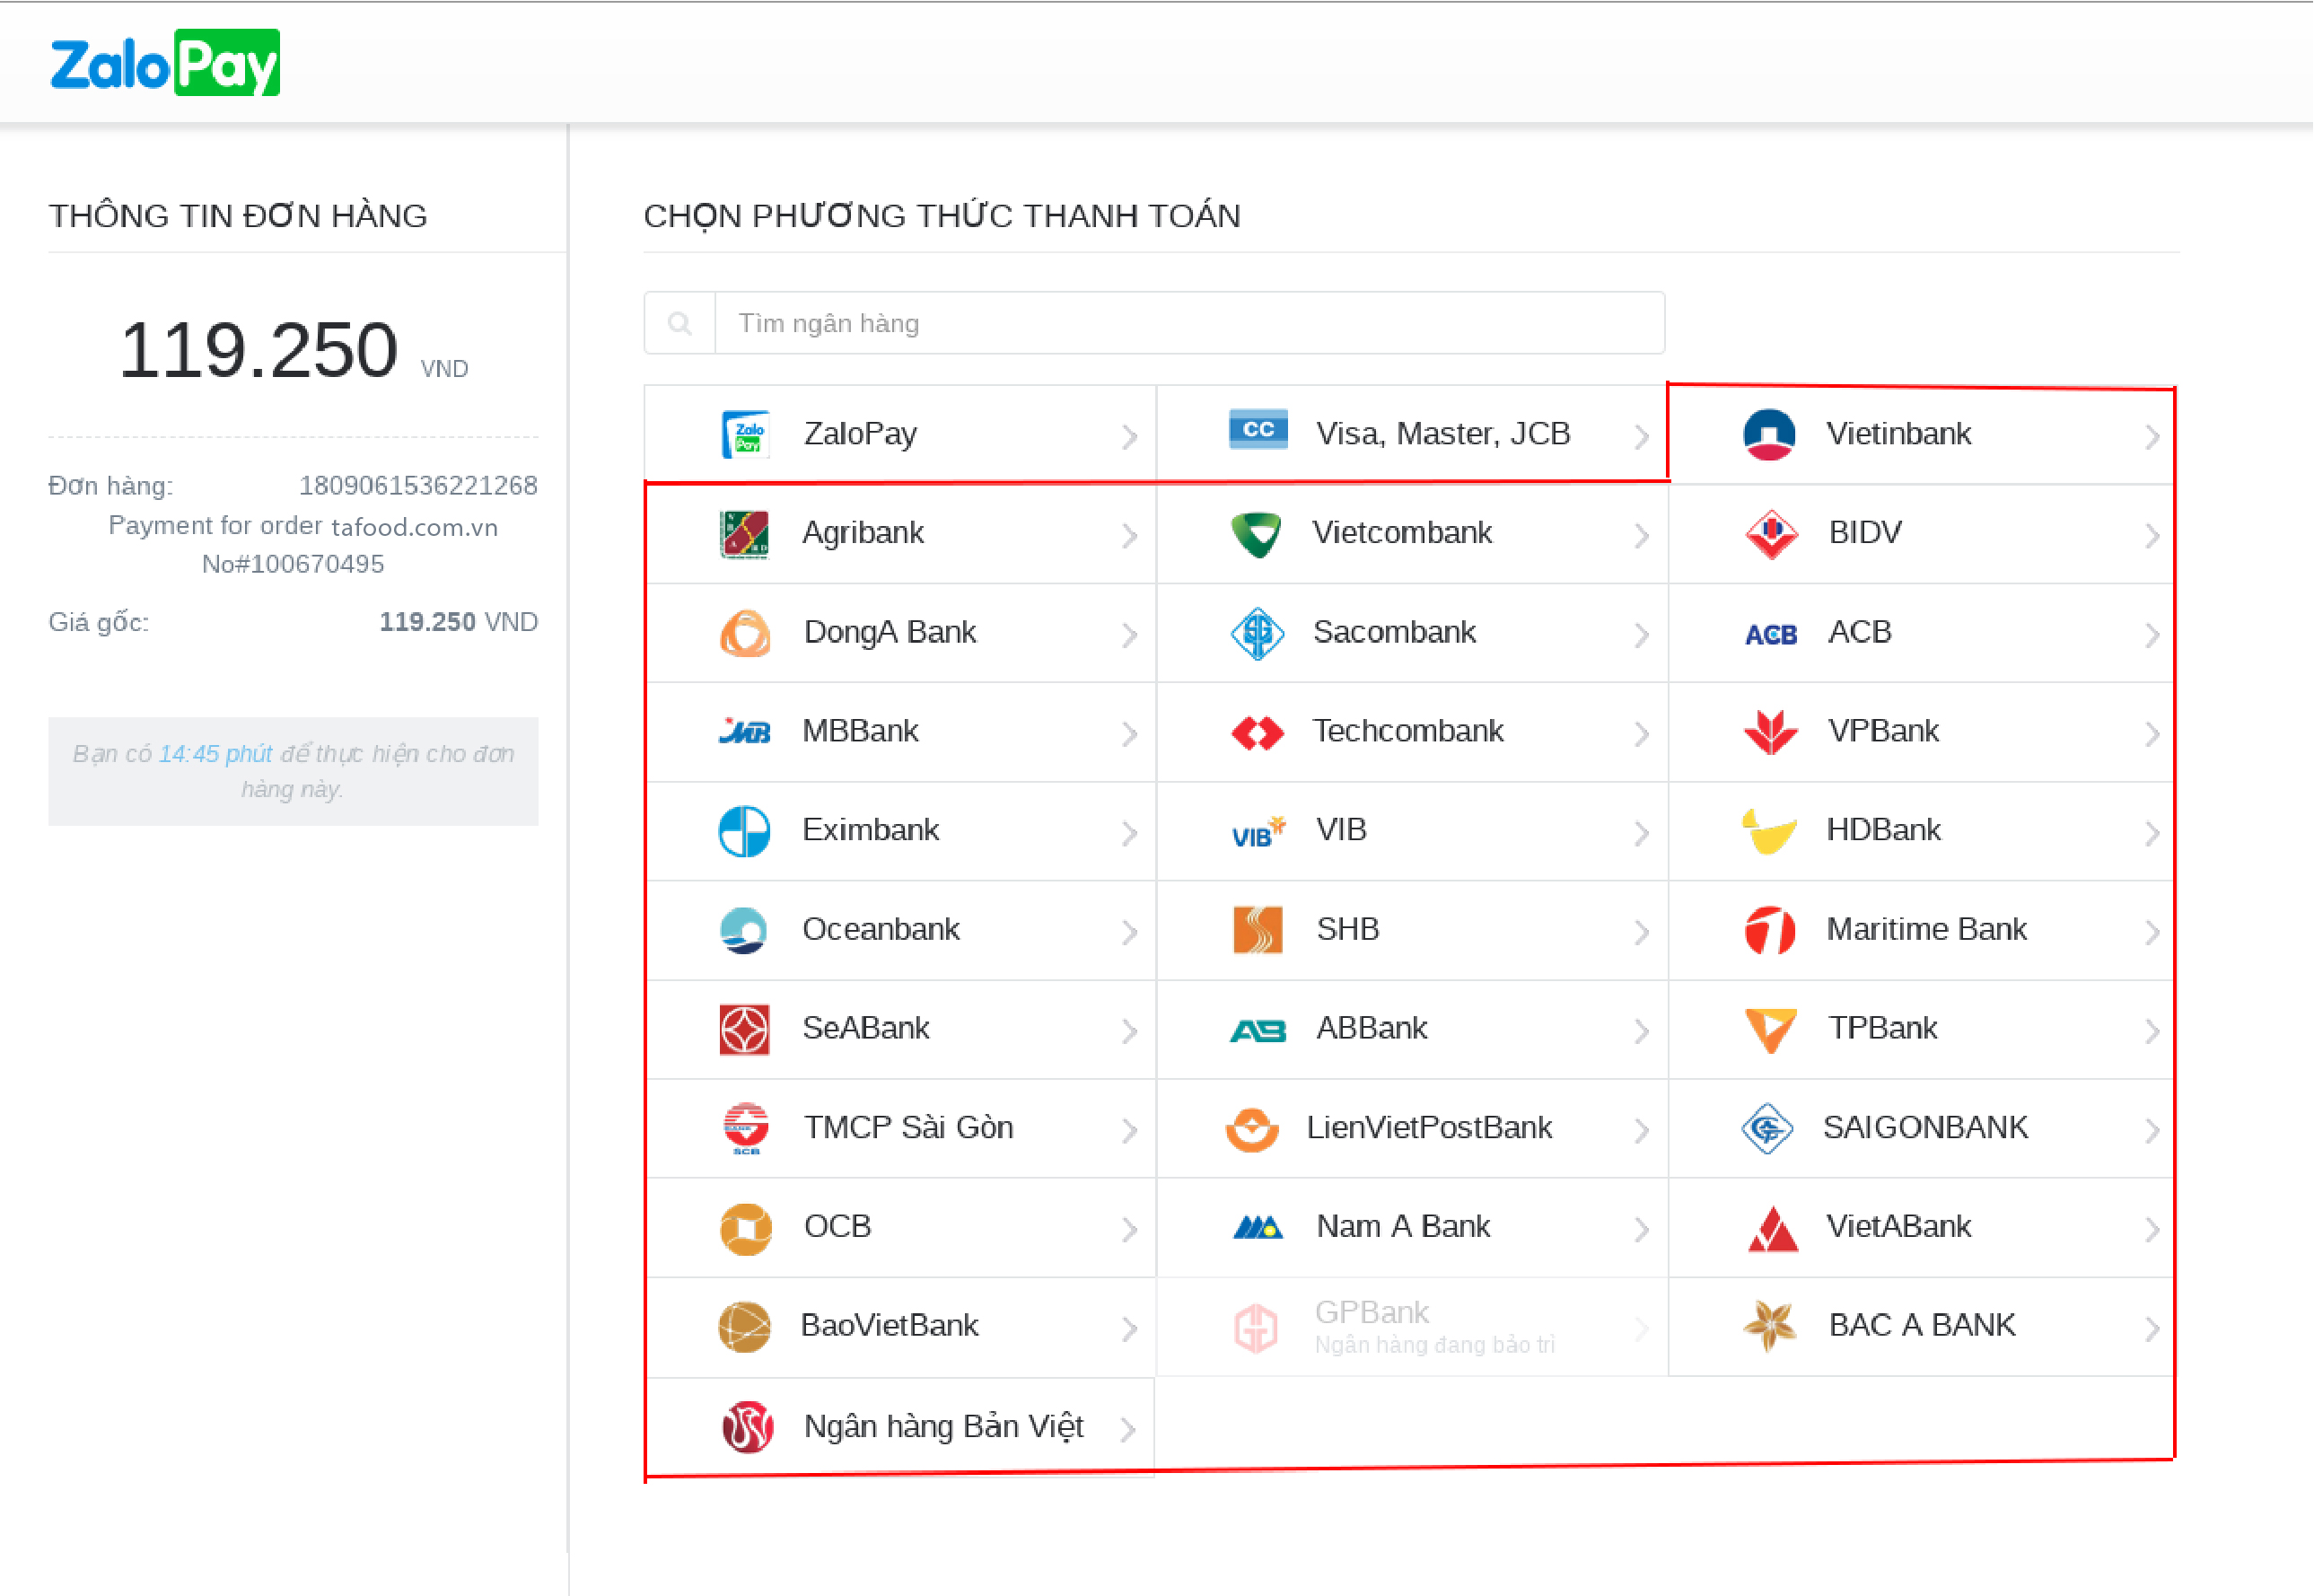
Task: Choose the Ngân hàng Bản Việt logo
Action: click(747, 1427)
